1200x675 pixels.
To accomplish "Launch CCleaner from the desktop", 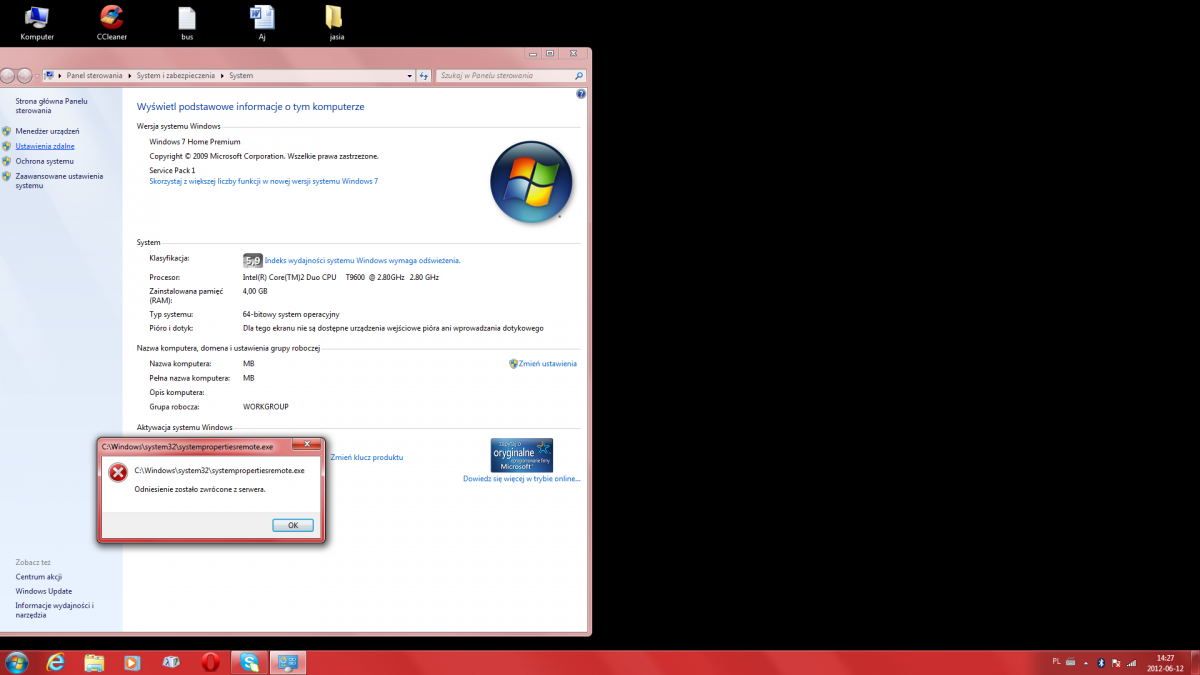I will [x=112, y=22].
